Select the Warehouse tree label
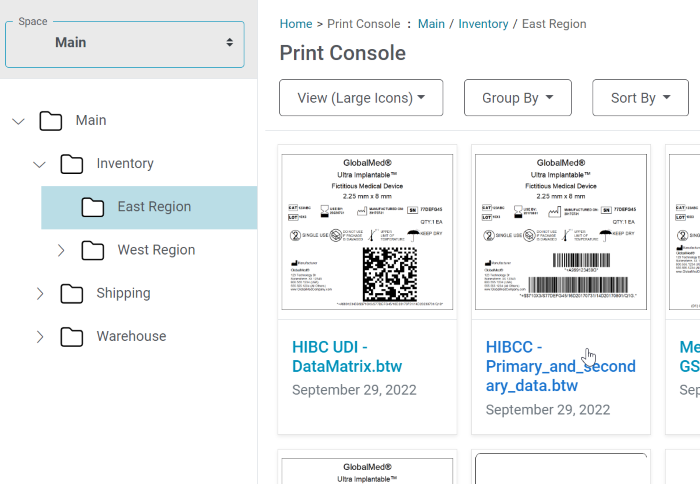Screen dimensions: 700x484 pos(131,336)
